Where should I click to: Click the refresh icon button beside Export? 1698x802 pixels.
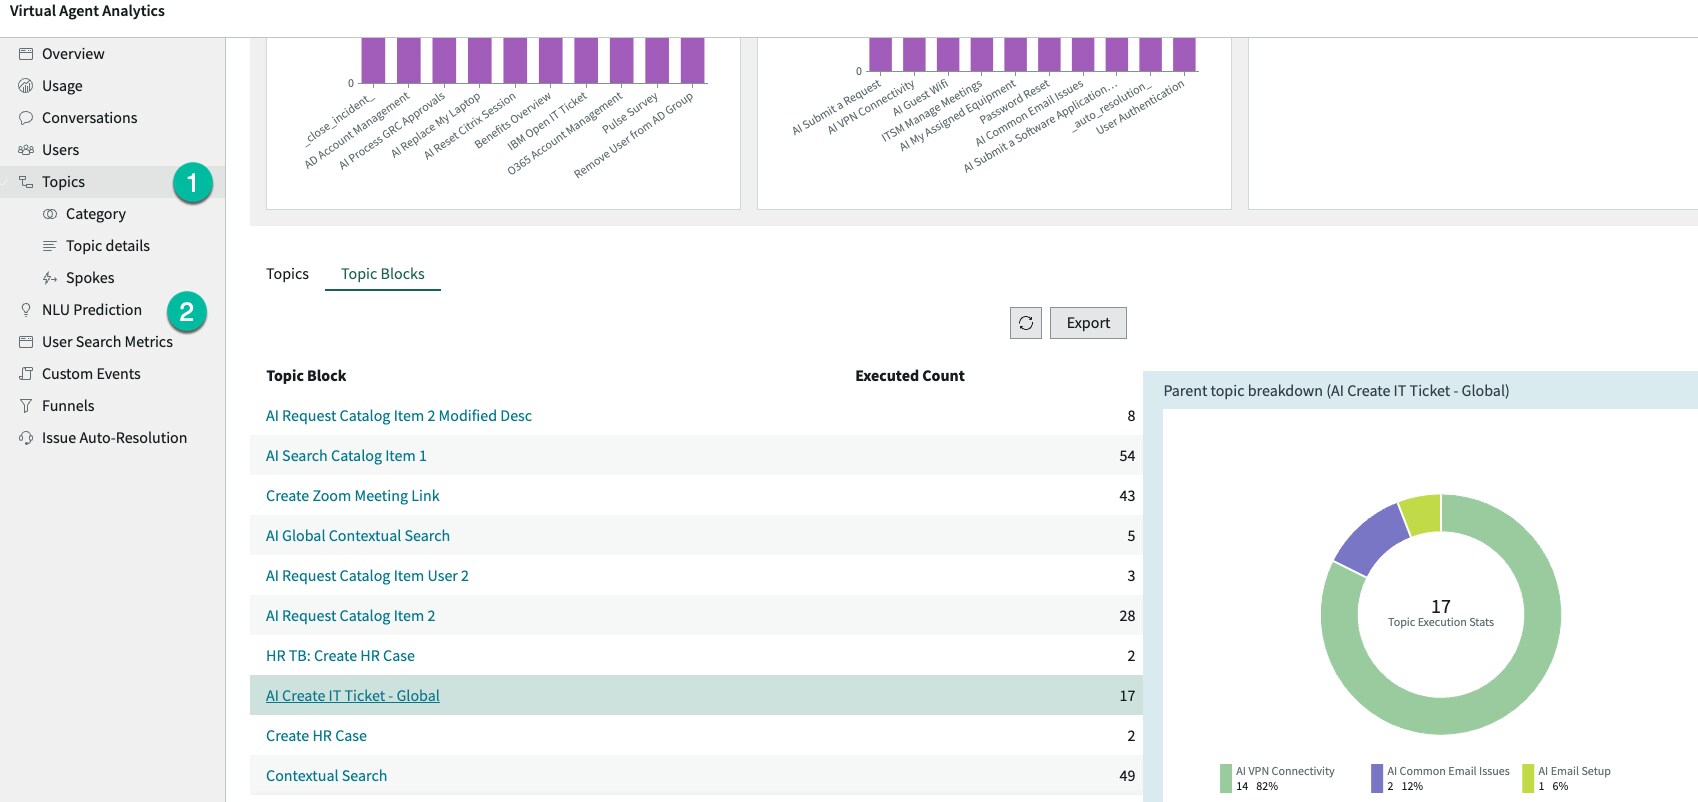coord(1026,323)
